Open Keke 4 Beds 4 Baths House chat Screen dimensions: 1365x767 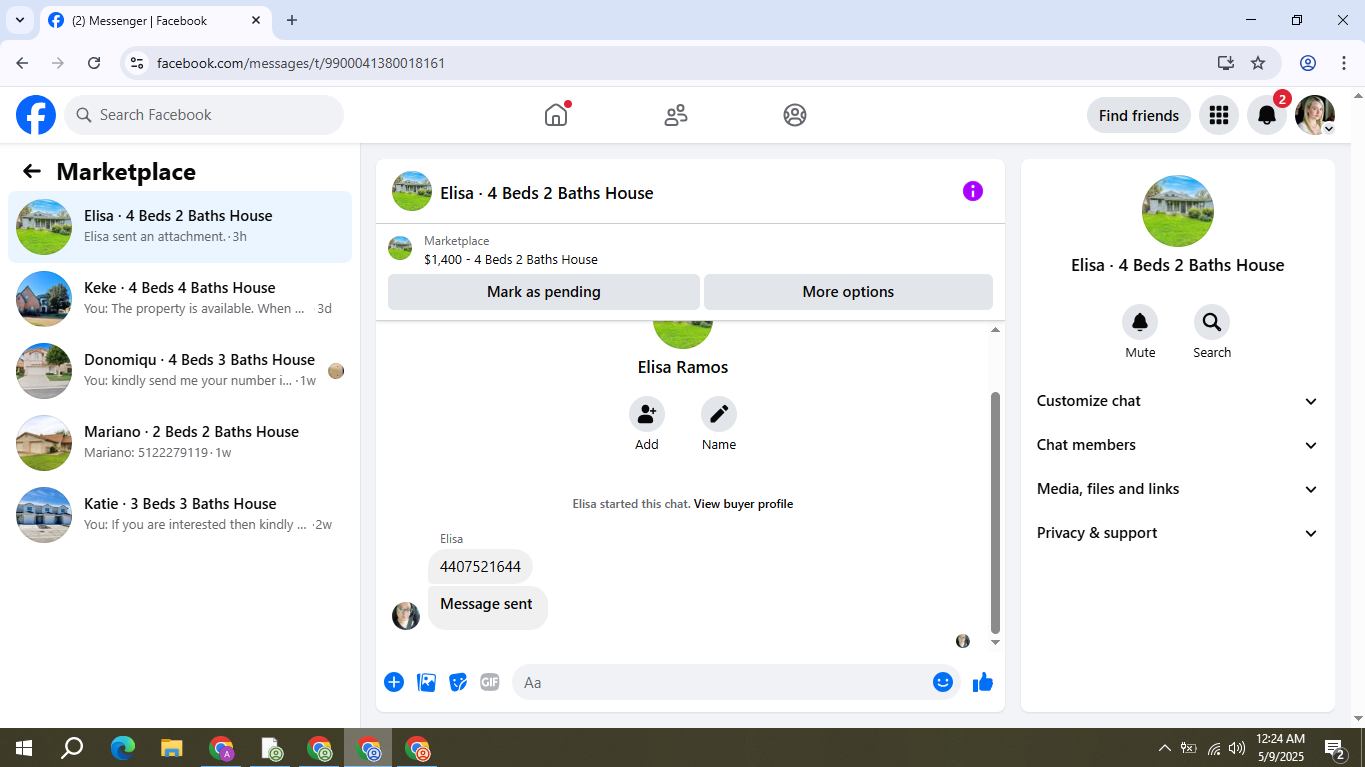(180, 299)
